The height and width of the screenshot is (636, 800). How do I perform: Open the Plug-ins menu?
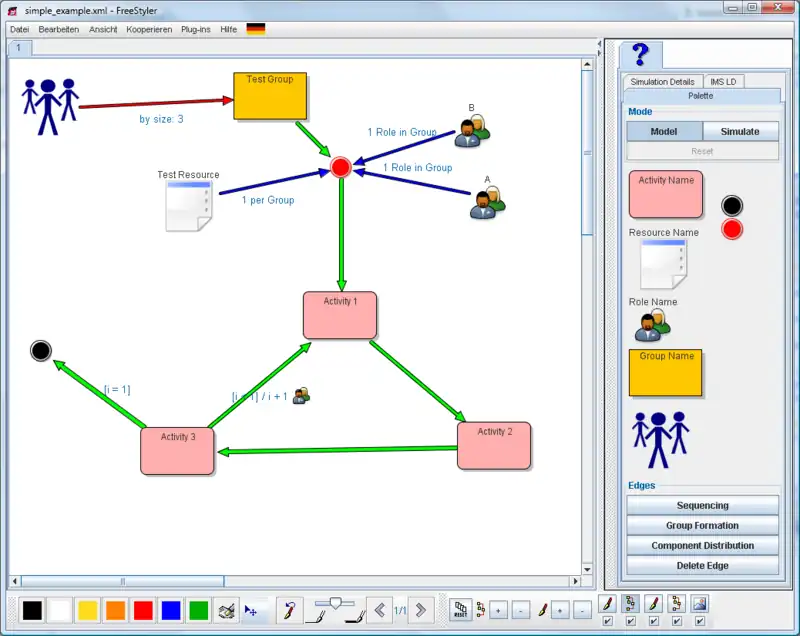196,29
